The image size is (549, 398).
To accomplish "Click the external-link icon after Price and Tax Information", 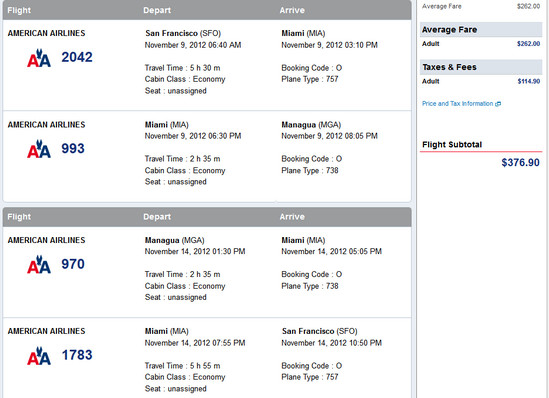I will [x=498, y=104].
